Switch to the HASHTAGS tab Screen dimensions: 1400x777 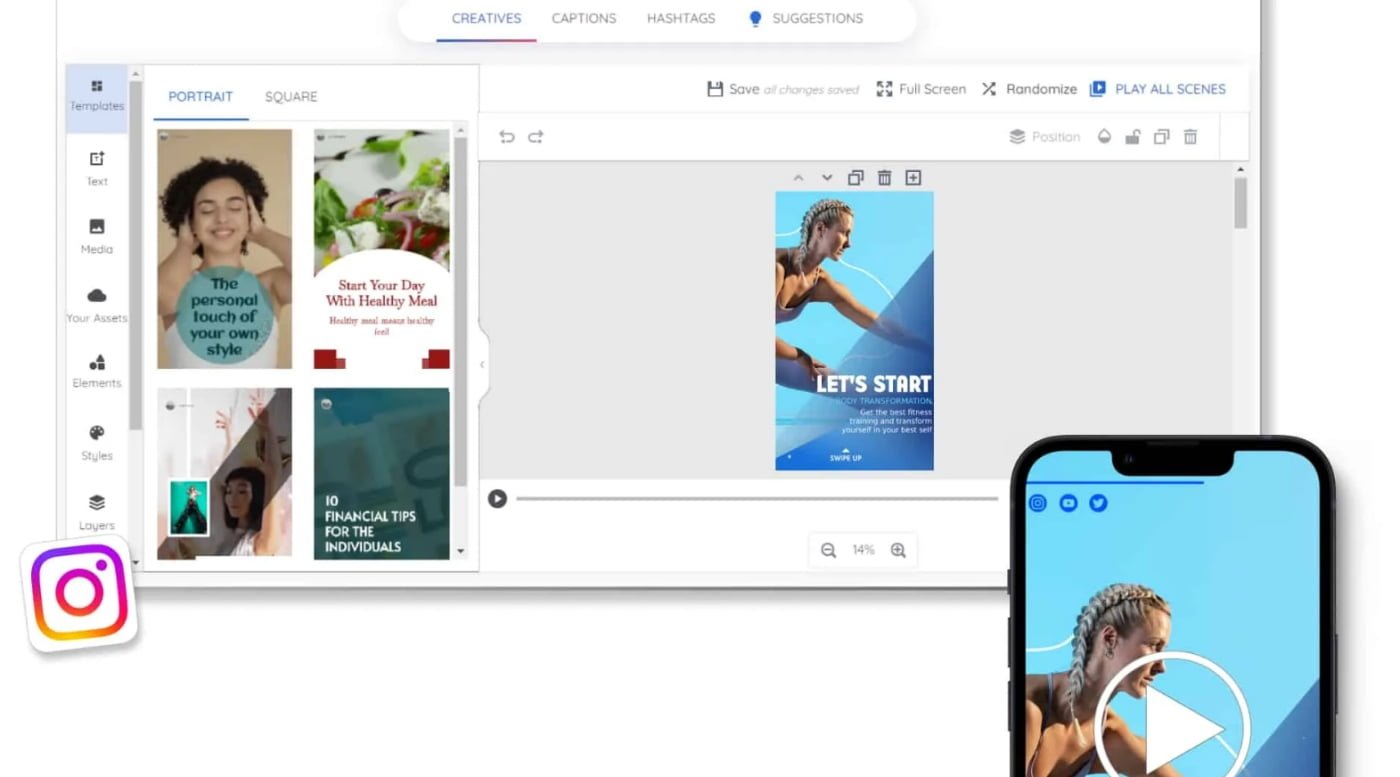tap(681, 18)
